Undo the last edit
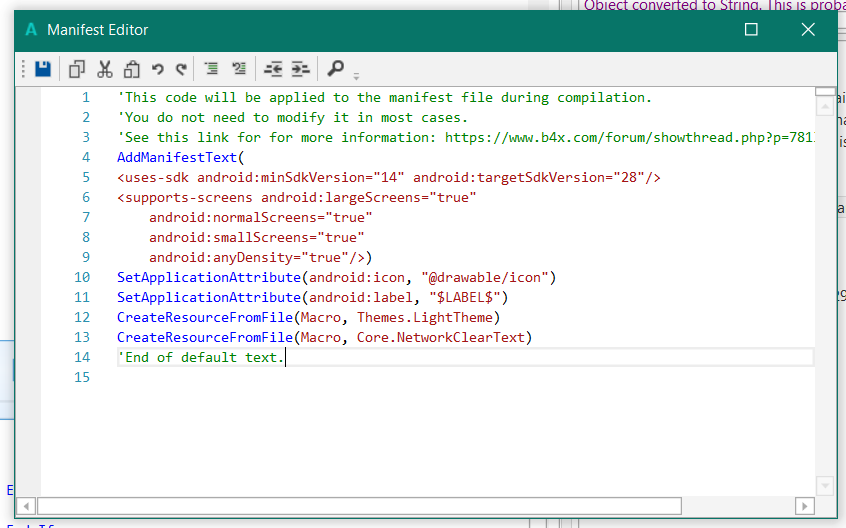The width and height of the screenshot is (846, 528). 158,69
